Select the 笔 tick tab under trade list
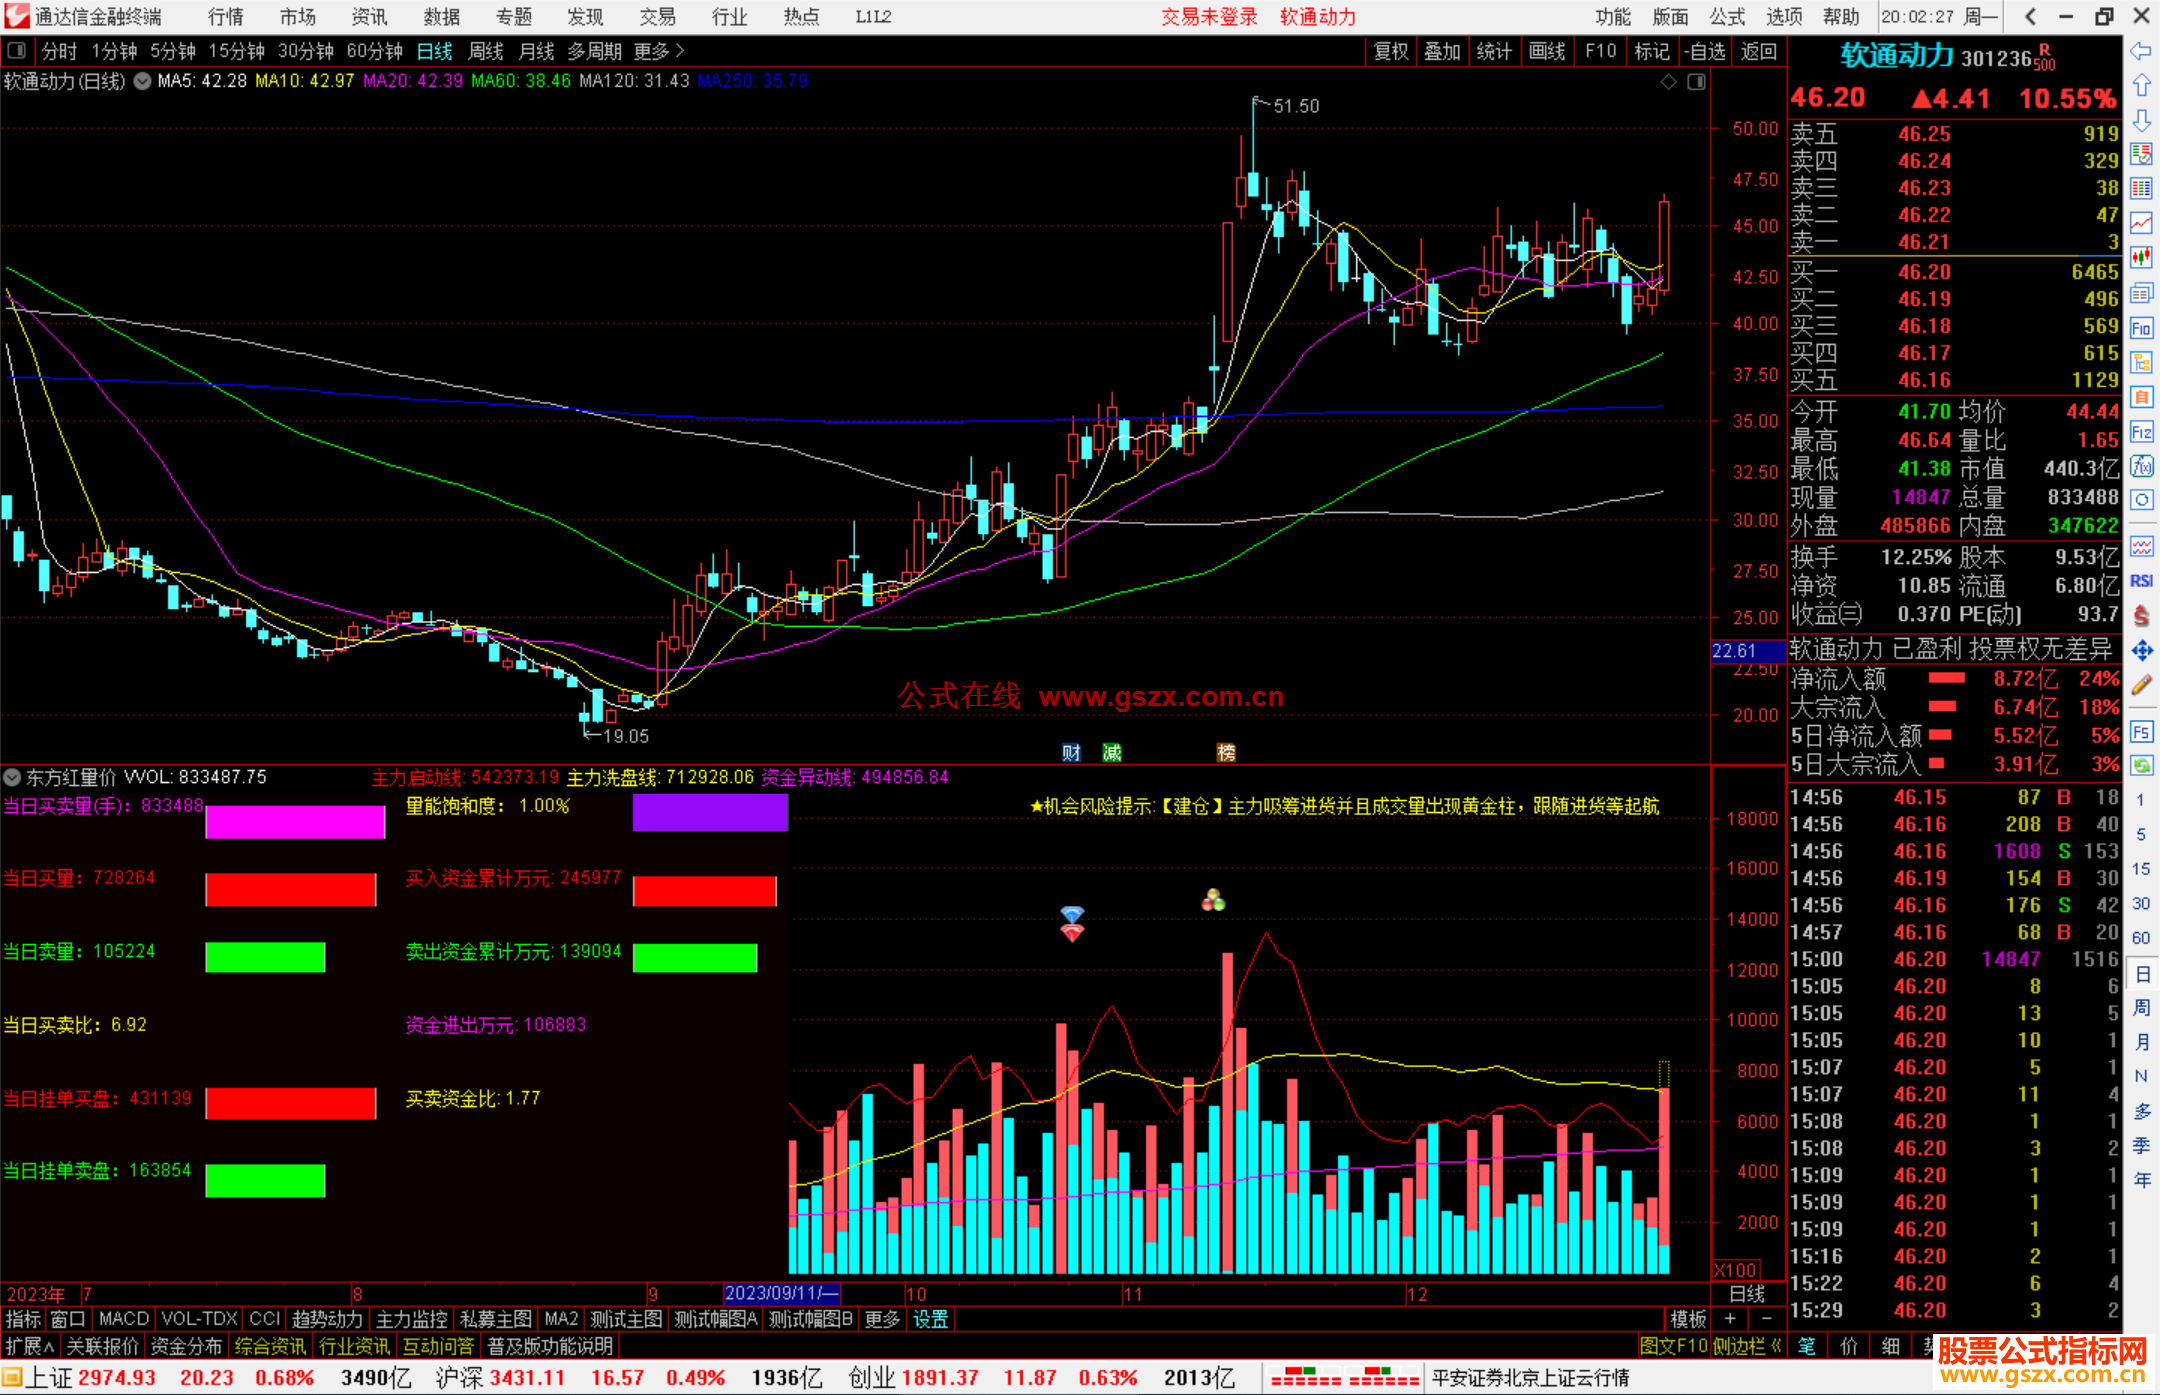Screen dimensions: 2160x1395 1806,1346
